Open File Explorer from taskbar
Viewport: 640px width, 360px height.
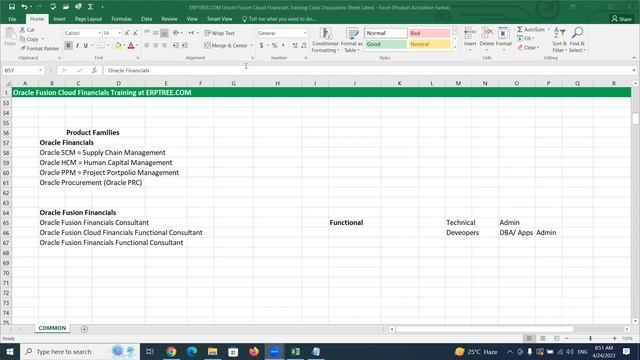212,351
